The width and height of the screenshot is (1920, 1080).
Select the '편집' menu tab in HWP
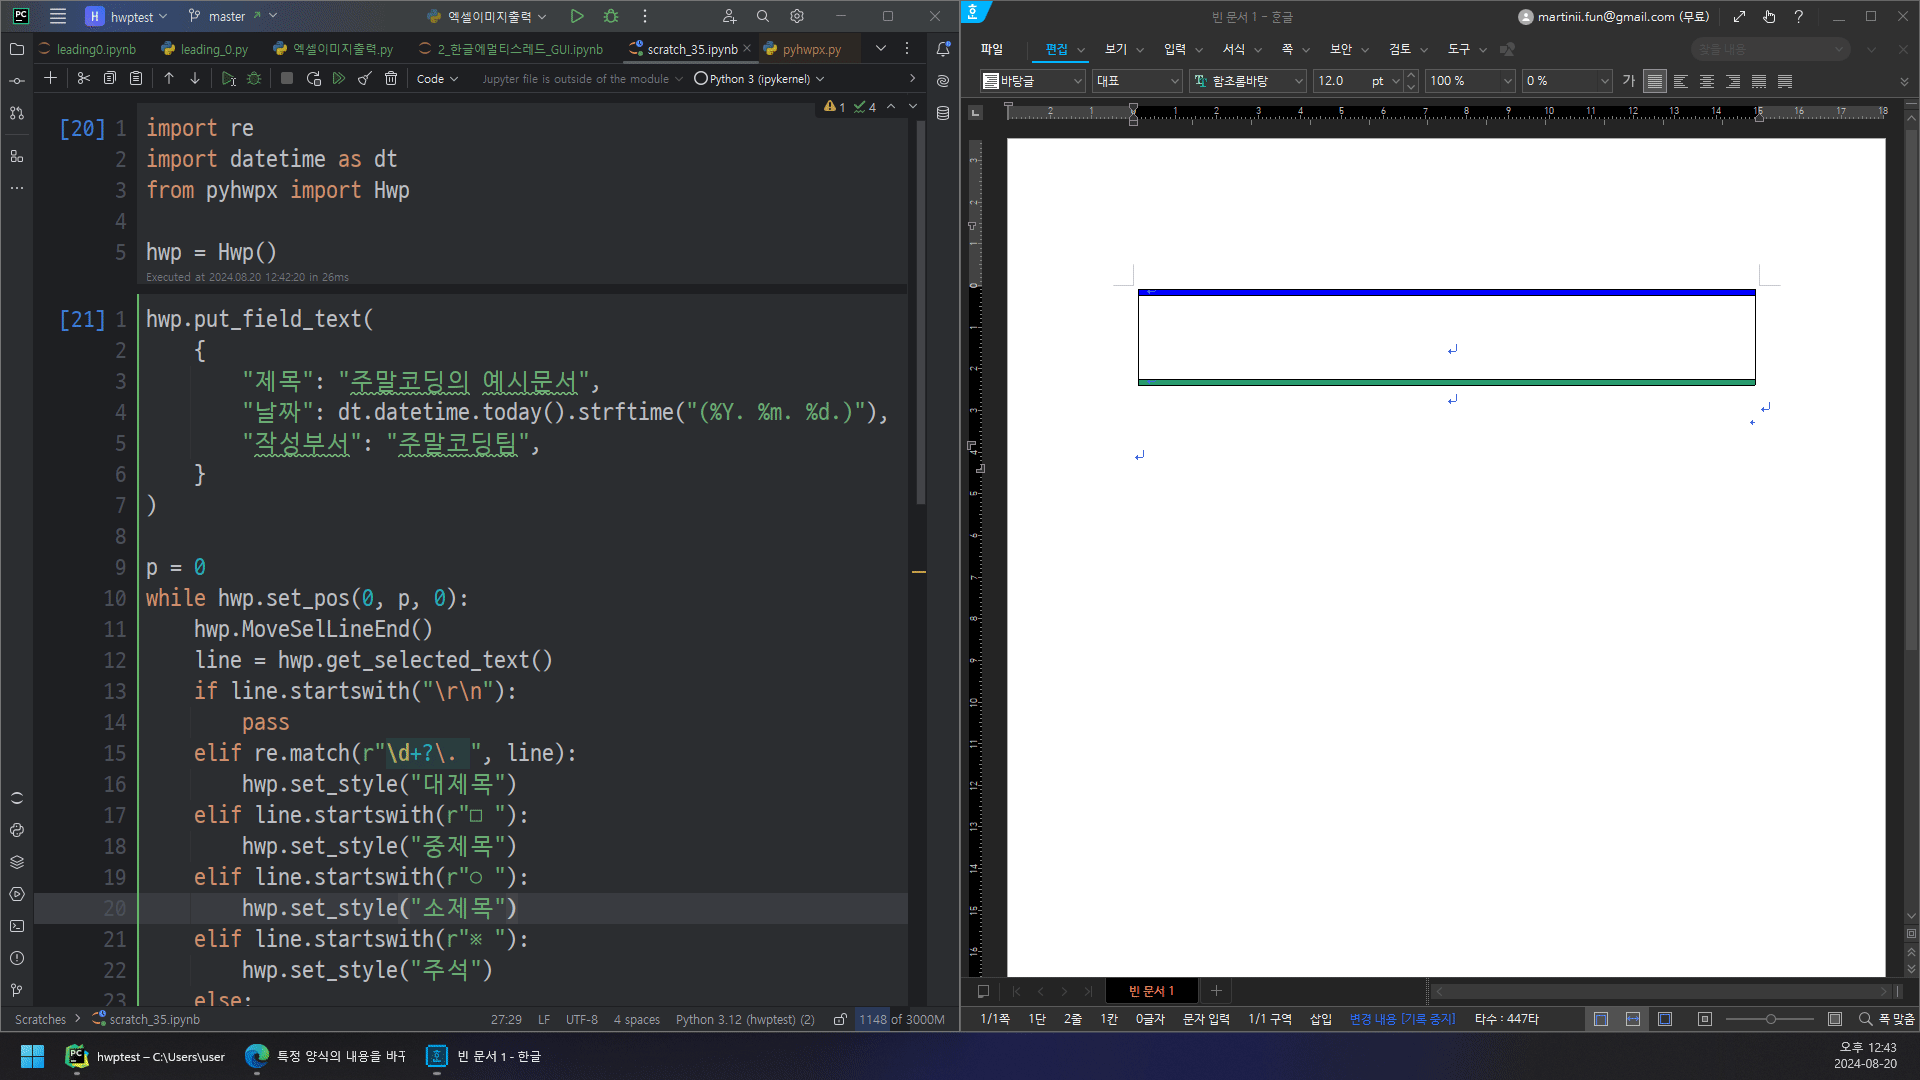(x=1054, y=49)
